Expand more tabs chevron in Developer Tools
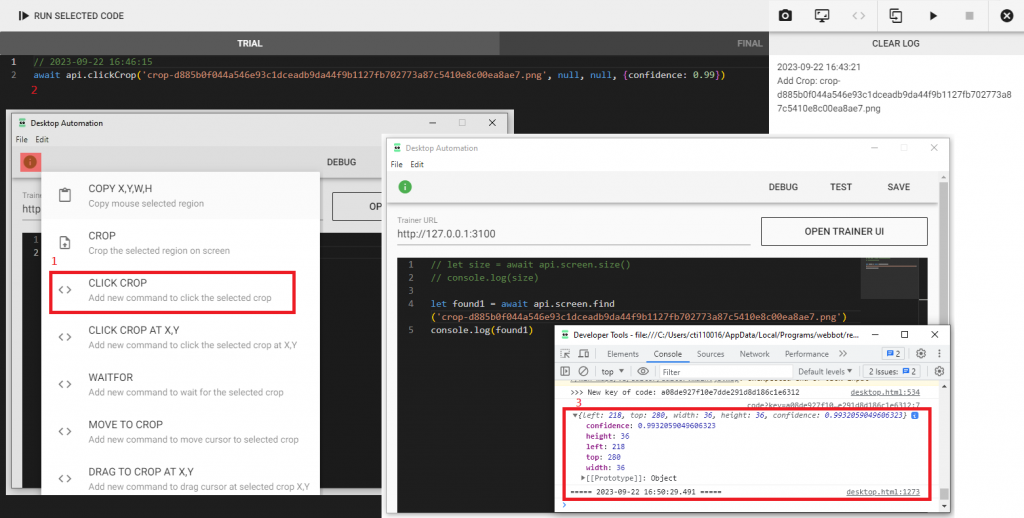The height and width of the screenshot is (518, 1024). 843,354
